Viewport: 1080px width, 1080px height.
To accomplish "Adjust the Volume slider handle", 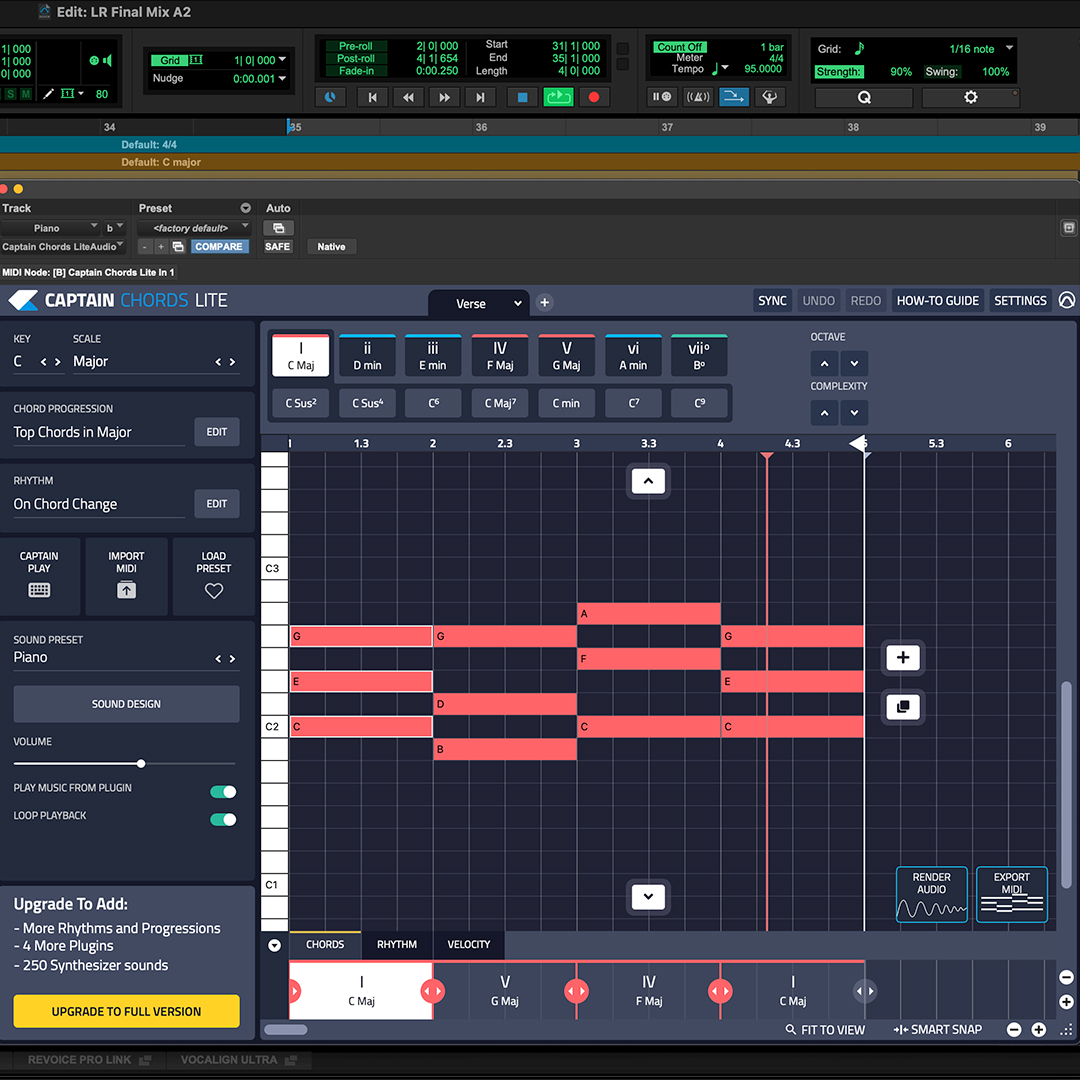I will [141, 764].
